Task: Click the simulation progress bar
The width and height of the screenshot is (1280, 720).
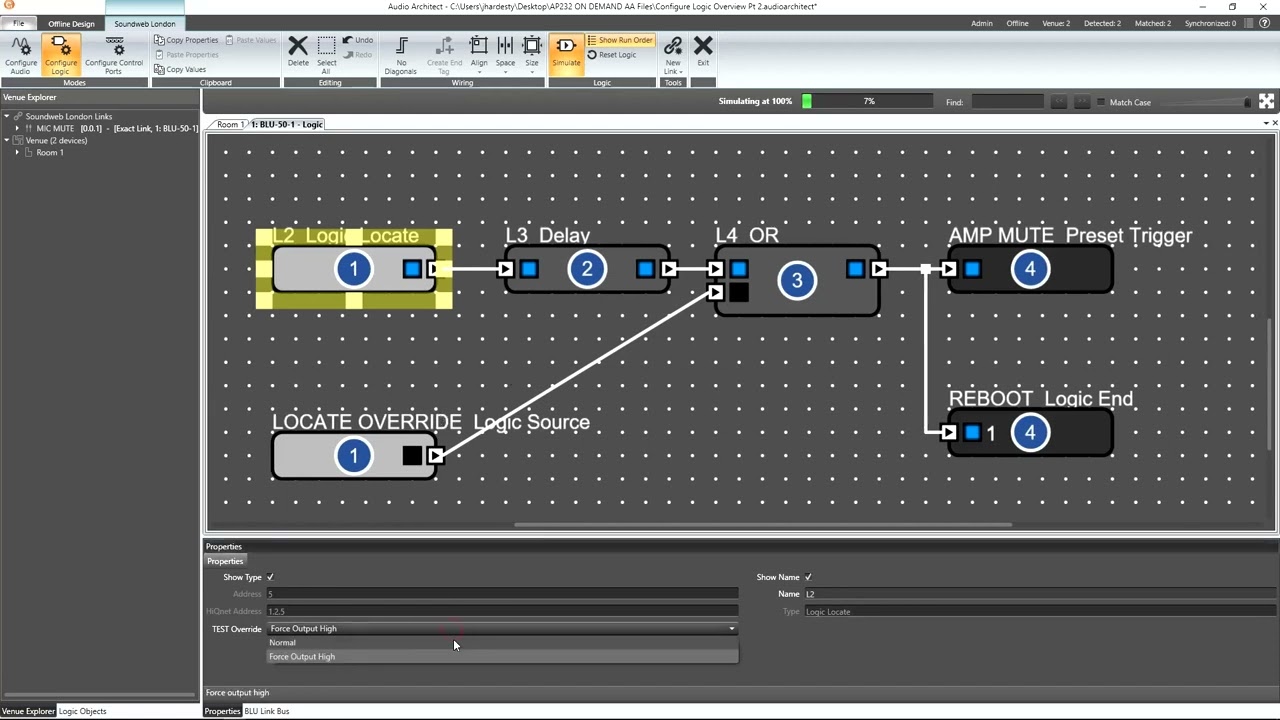Action: pyautogui.click(x=868, y=101)
